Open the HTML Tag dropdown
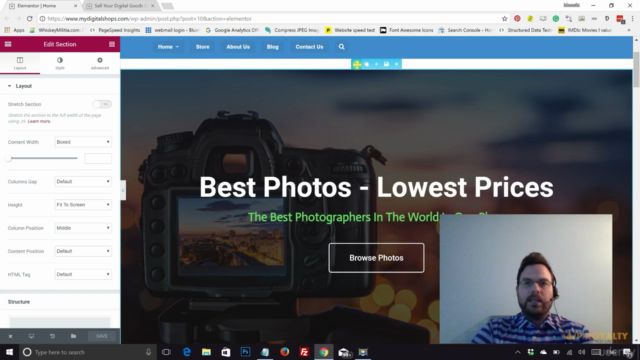This screenshot has height=360, width=640. (x=83, y=274)
